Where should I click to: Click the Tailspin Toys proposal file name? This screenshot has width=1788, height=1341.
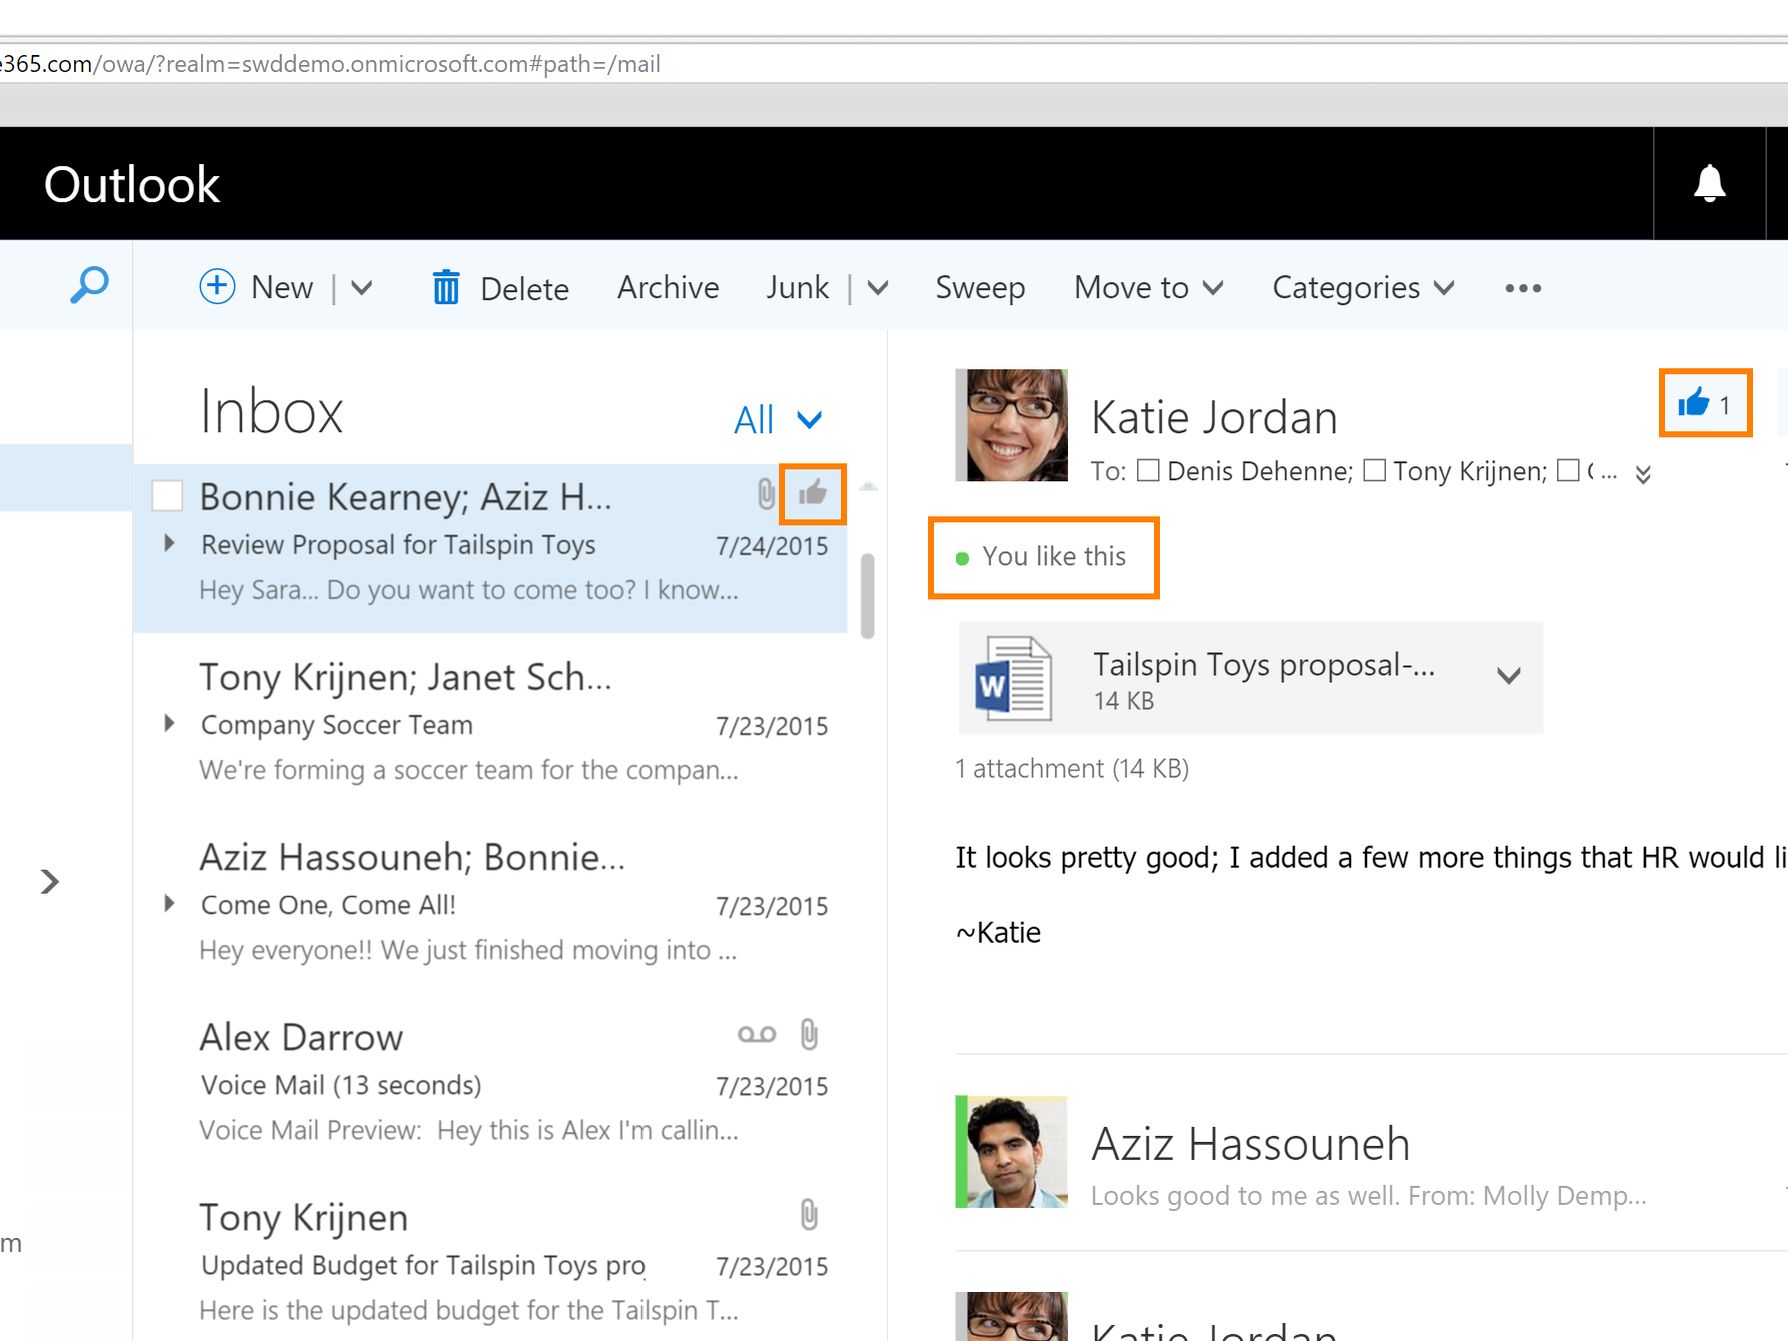(x=1264, y=664)
